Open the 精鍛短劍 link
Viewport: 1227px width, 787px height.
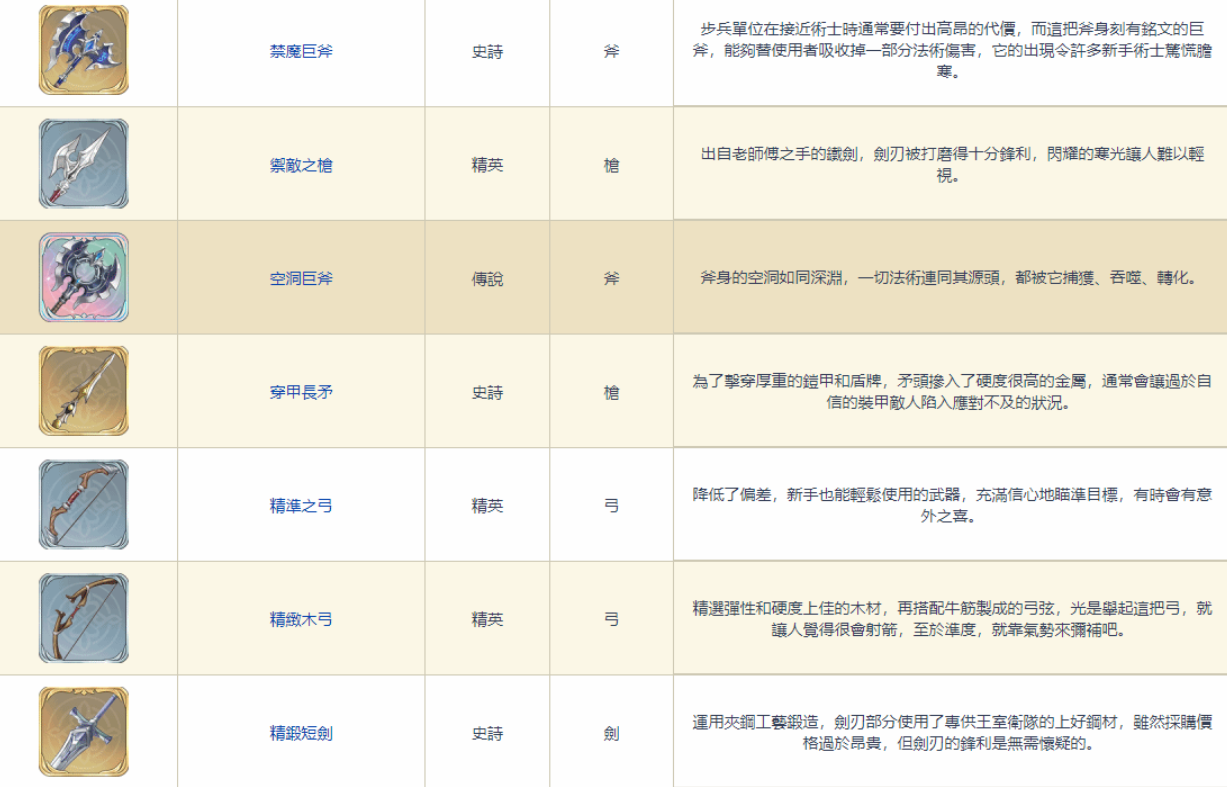tap(301, 733)
